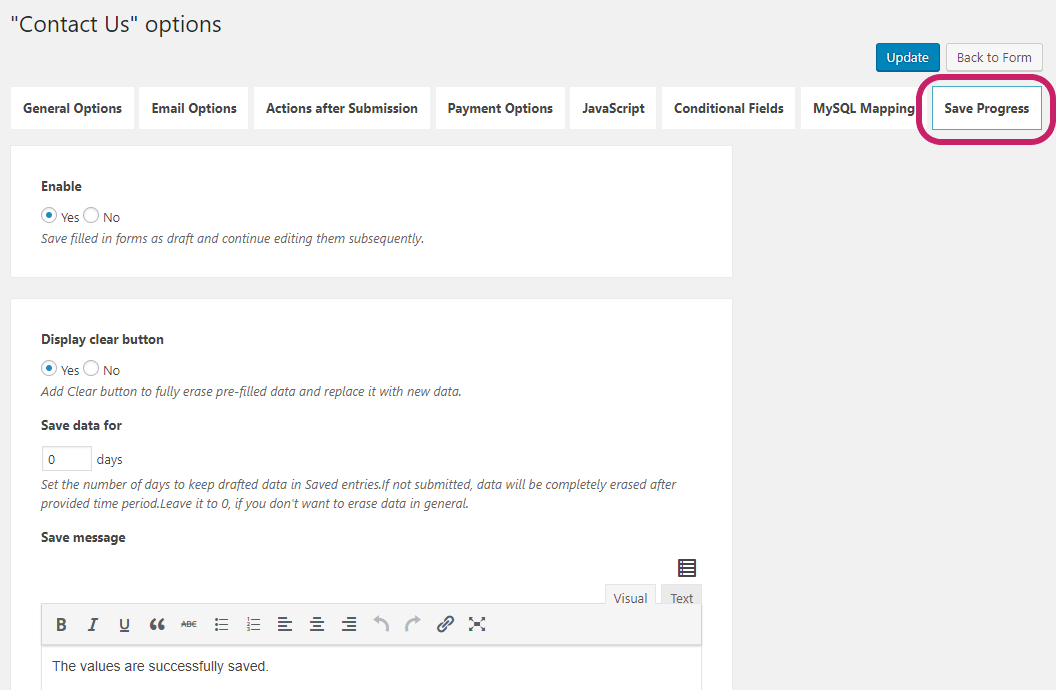Screen dimensions: 1057x690
Task: Toggle fullscreen editor mode icon
Action: click(x=477, y=625)
